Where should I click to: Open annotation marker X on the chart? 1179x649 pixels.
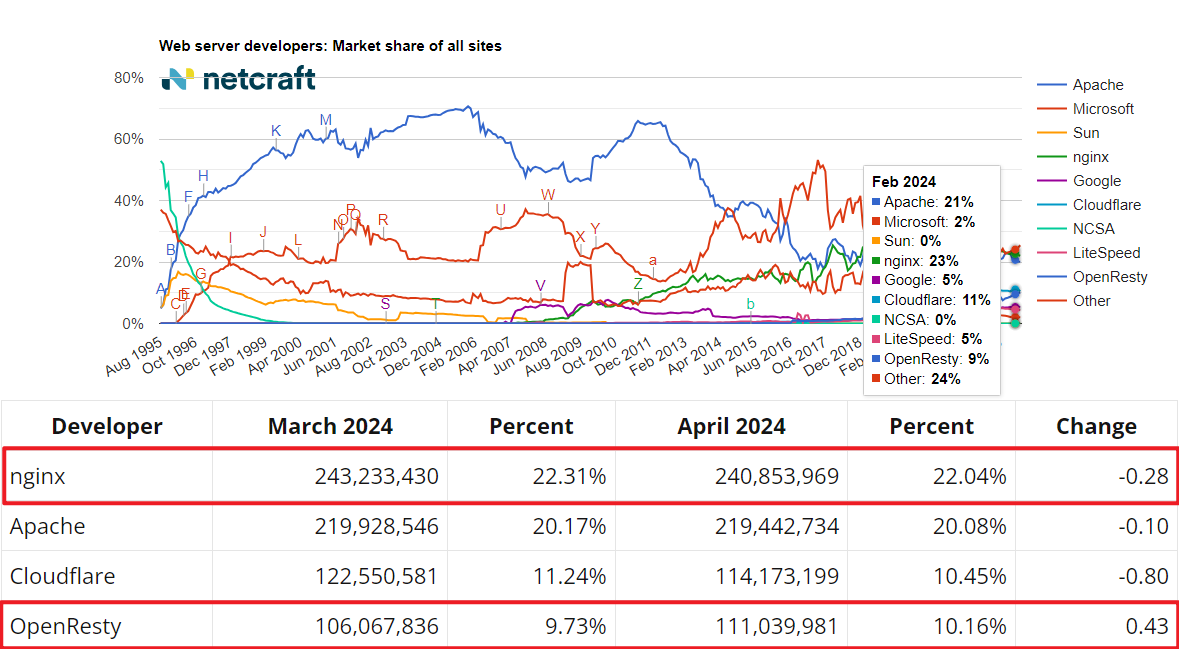580,237
